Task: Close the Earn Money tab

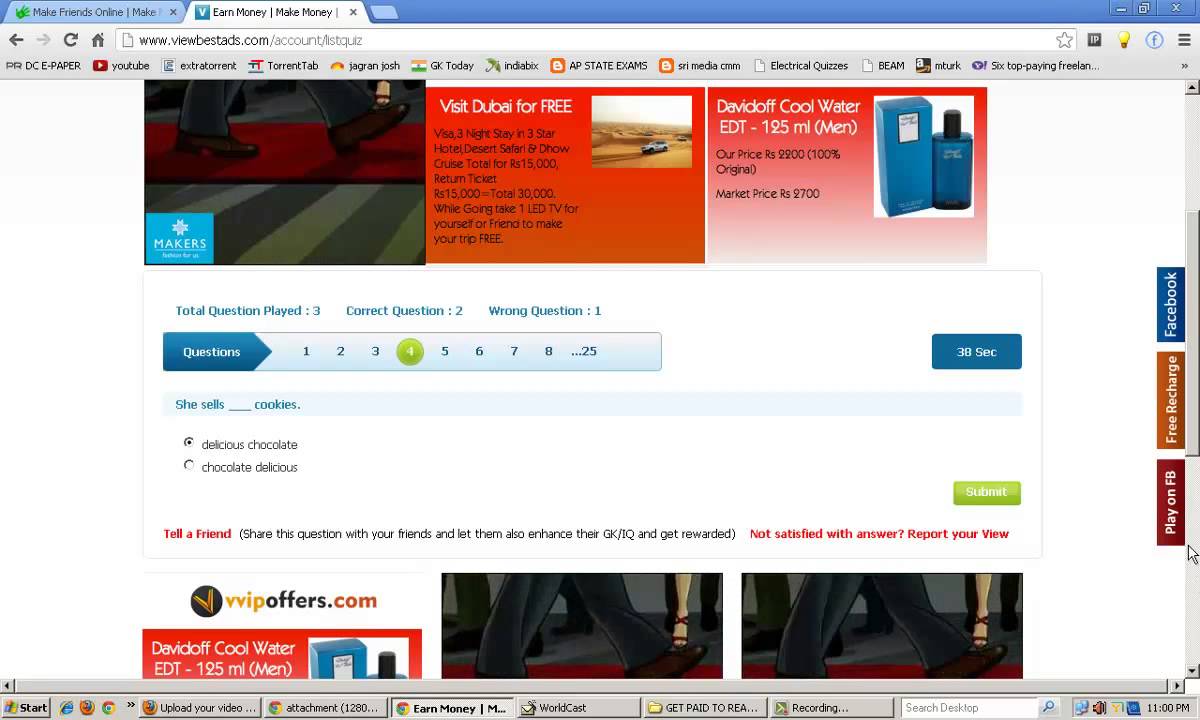Action: pos(351,12)
